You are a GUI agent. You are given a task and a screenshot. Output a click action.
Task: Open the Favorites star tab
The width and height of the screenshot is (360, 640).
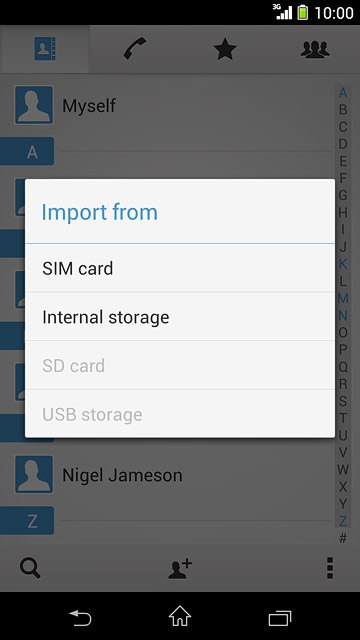(225, 49)
